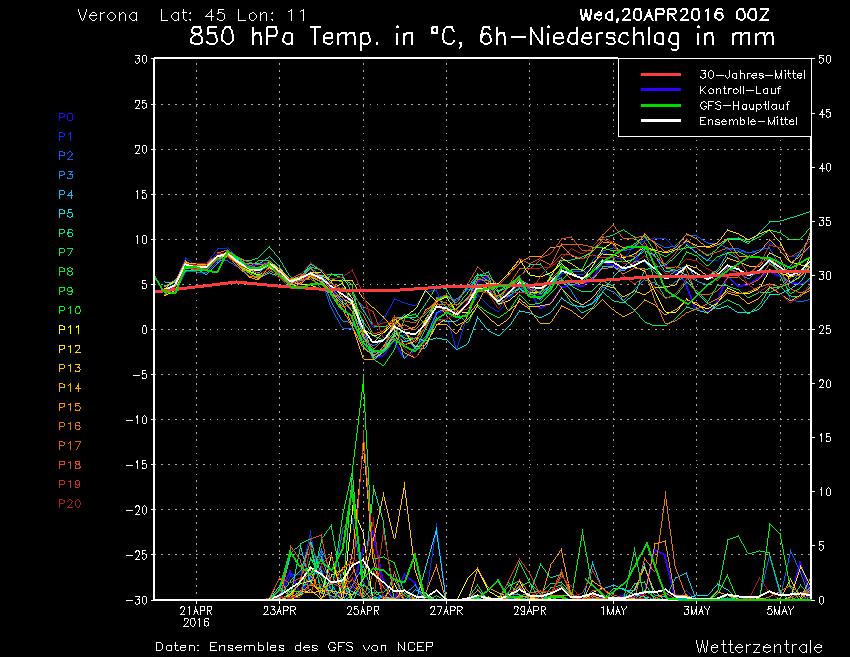
Task: Click the 30 value on temperature axis
Action: [141, 59]
